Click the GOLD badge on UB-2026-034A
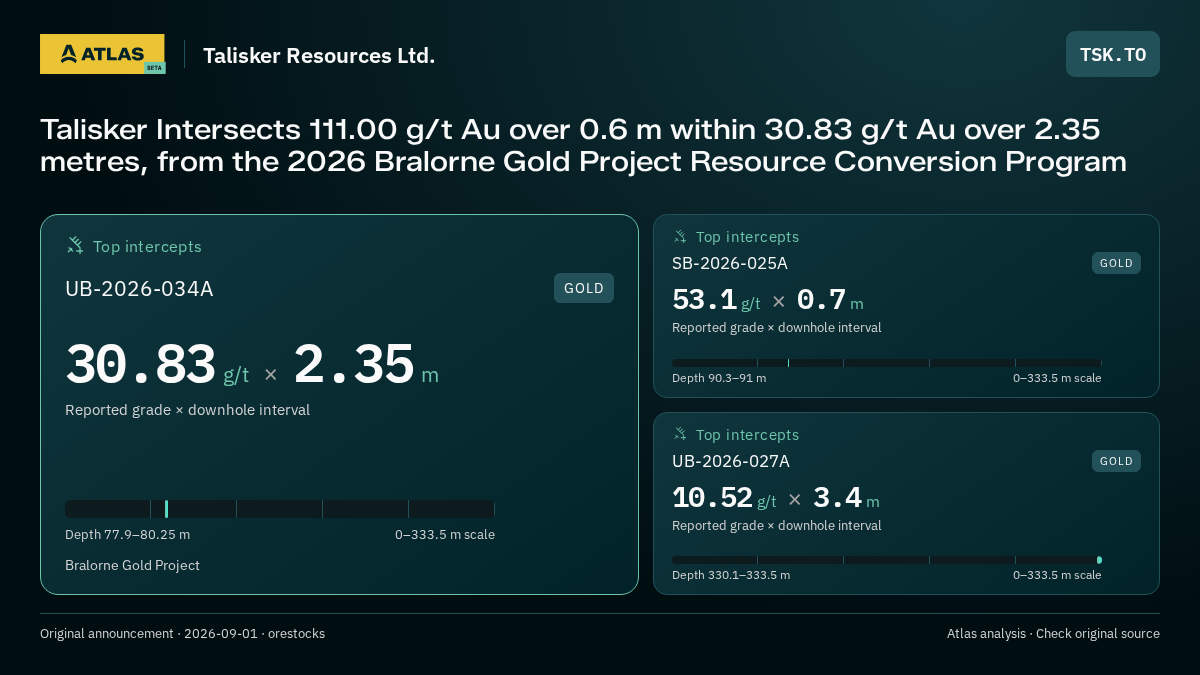 pos(584,288)
